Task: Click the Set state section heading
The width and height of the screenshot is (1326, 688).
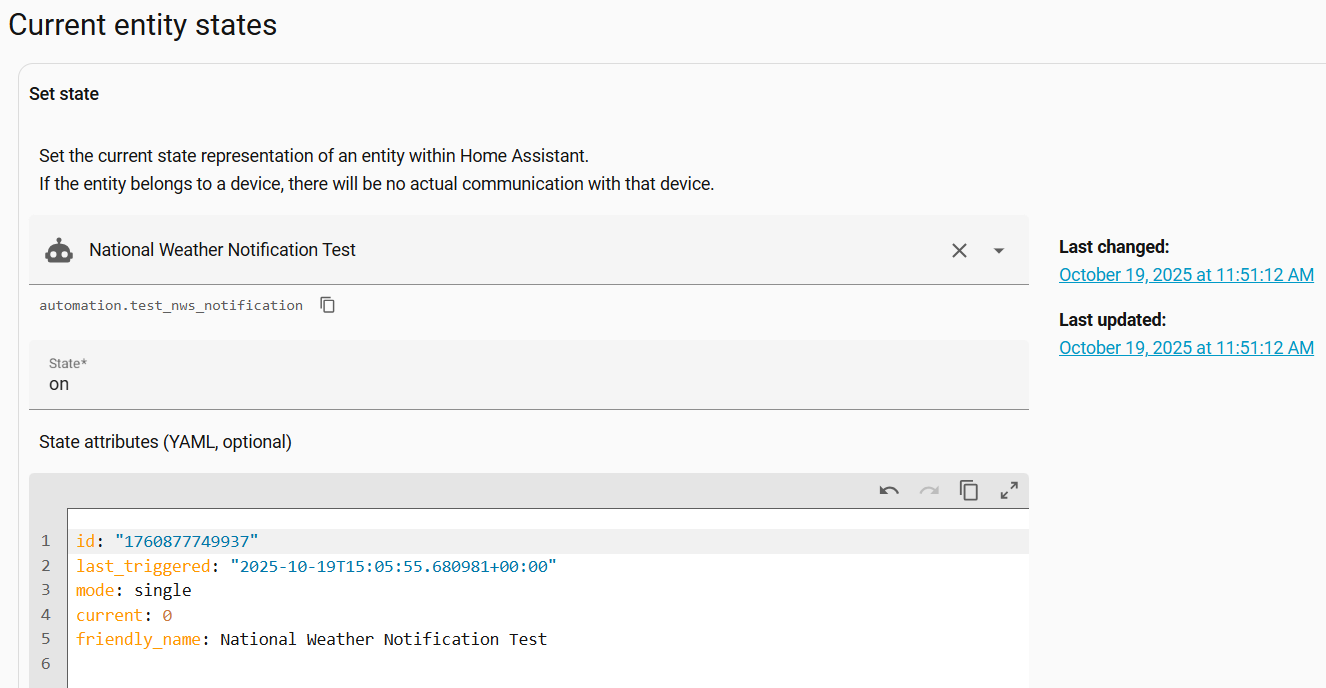Action: pos(64,94)
